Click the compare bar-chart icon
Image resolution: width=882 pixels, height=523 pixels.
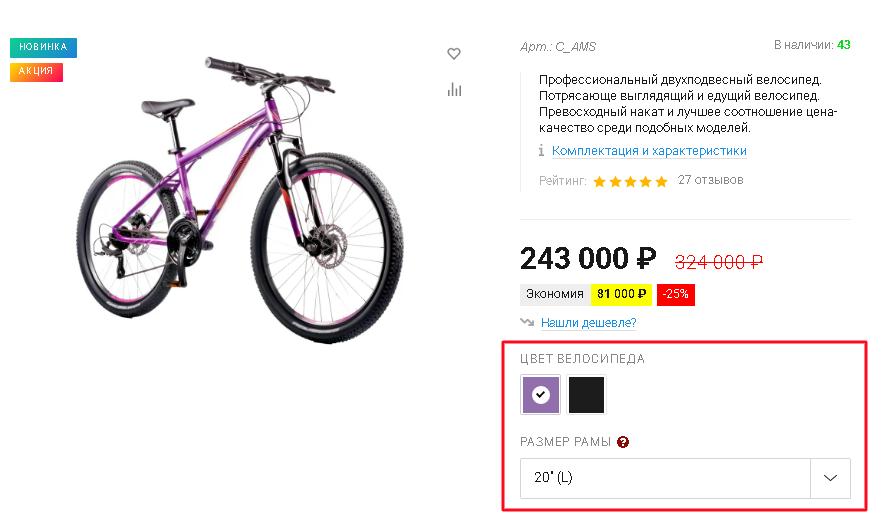pyautogui.click(x=454, y=89)
